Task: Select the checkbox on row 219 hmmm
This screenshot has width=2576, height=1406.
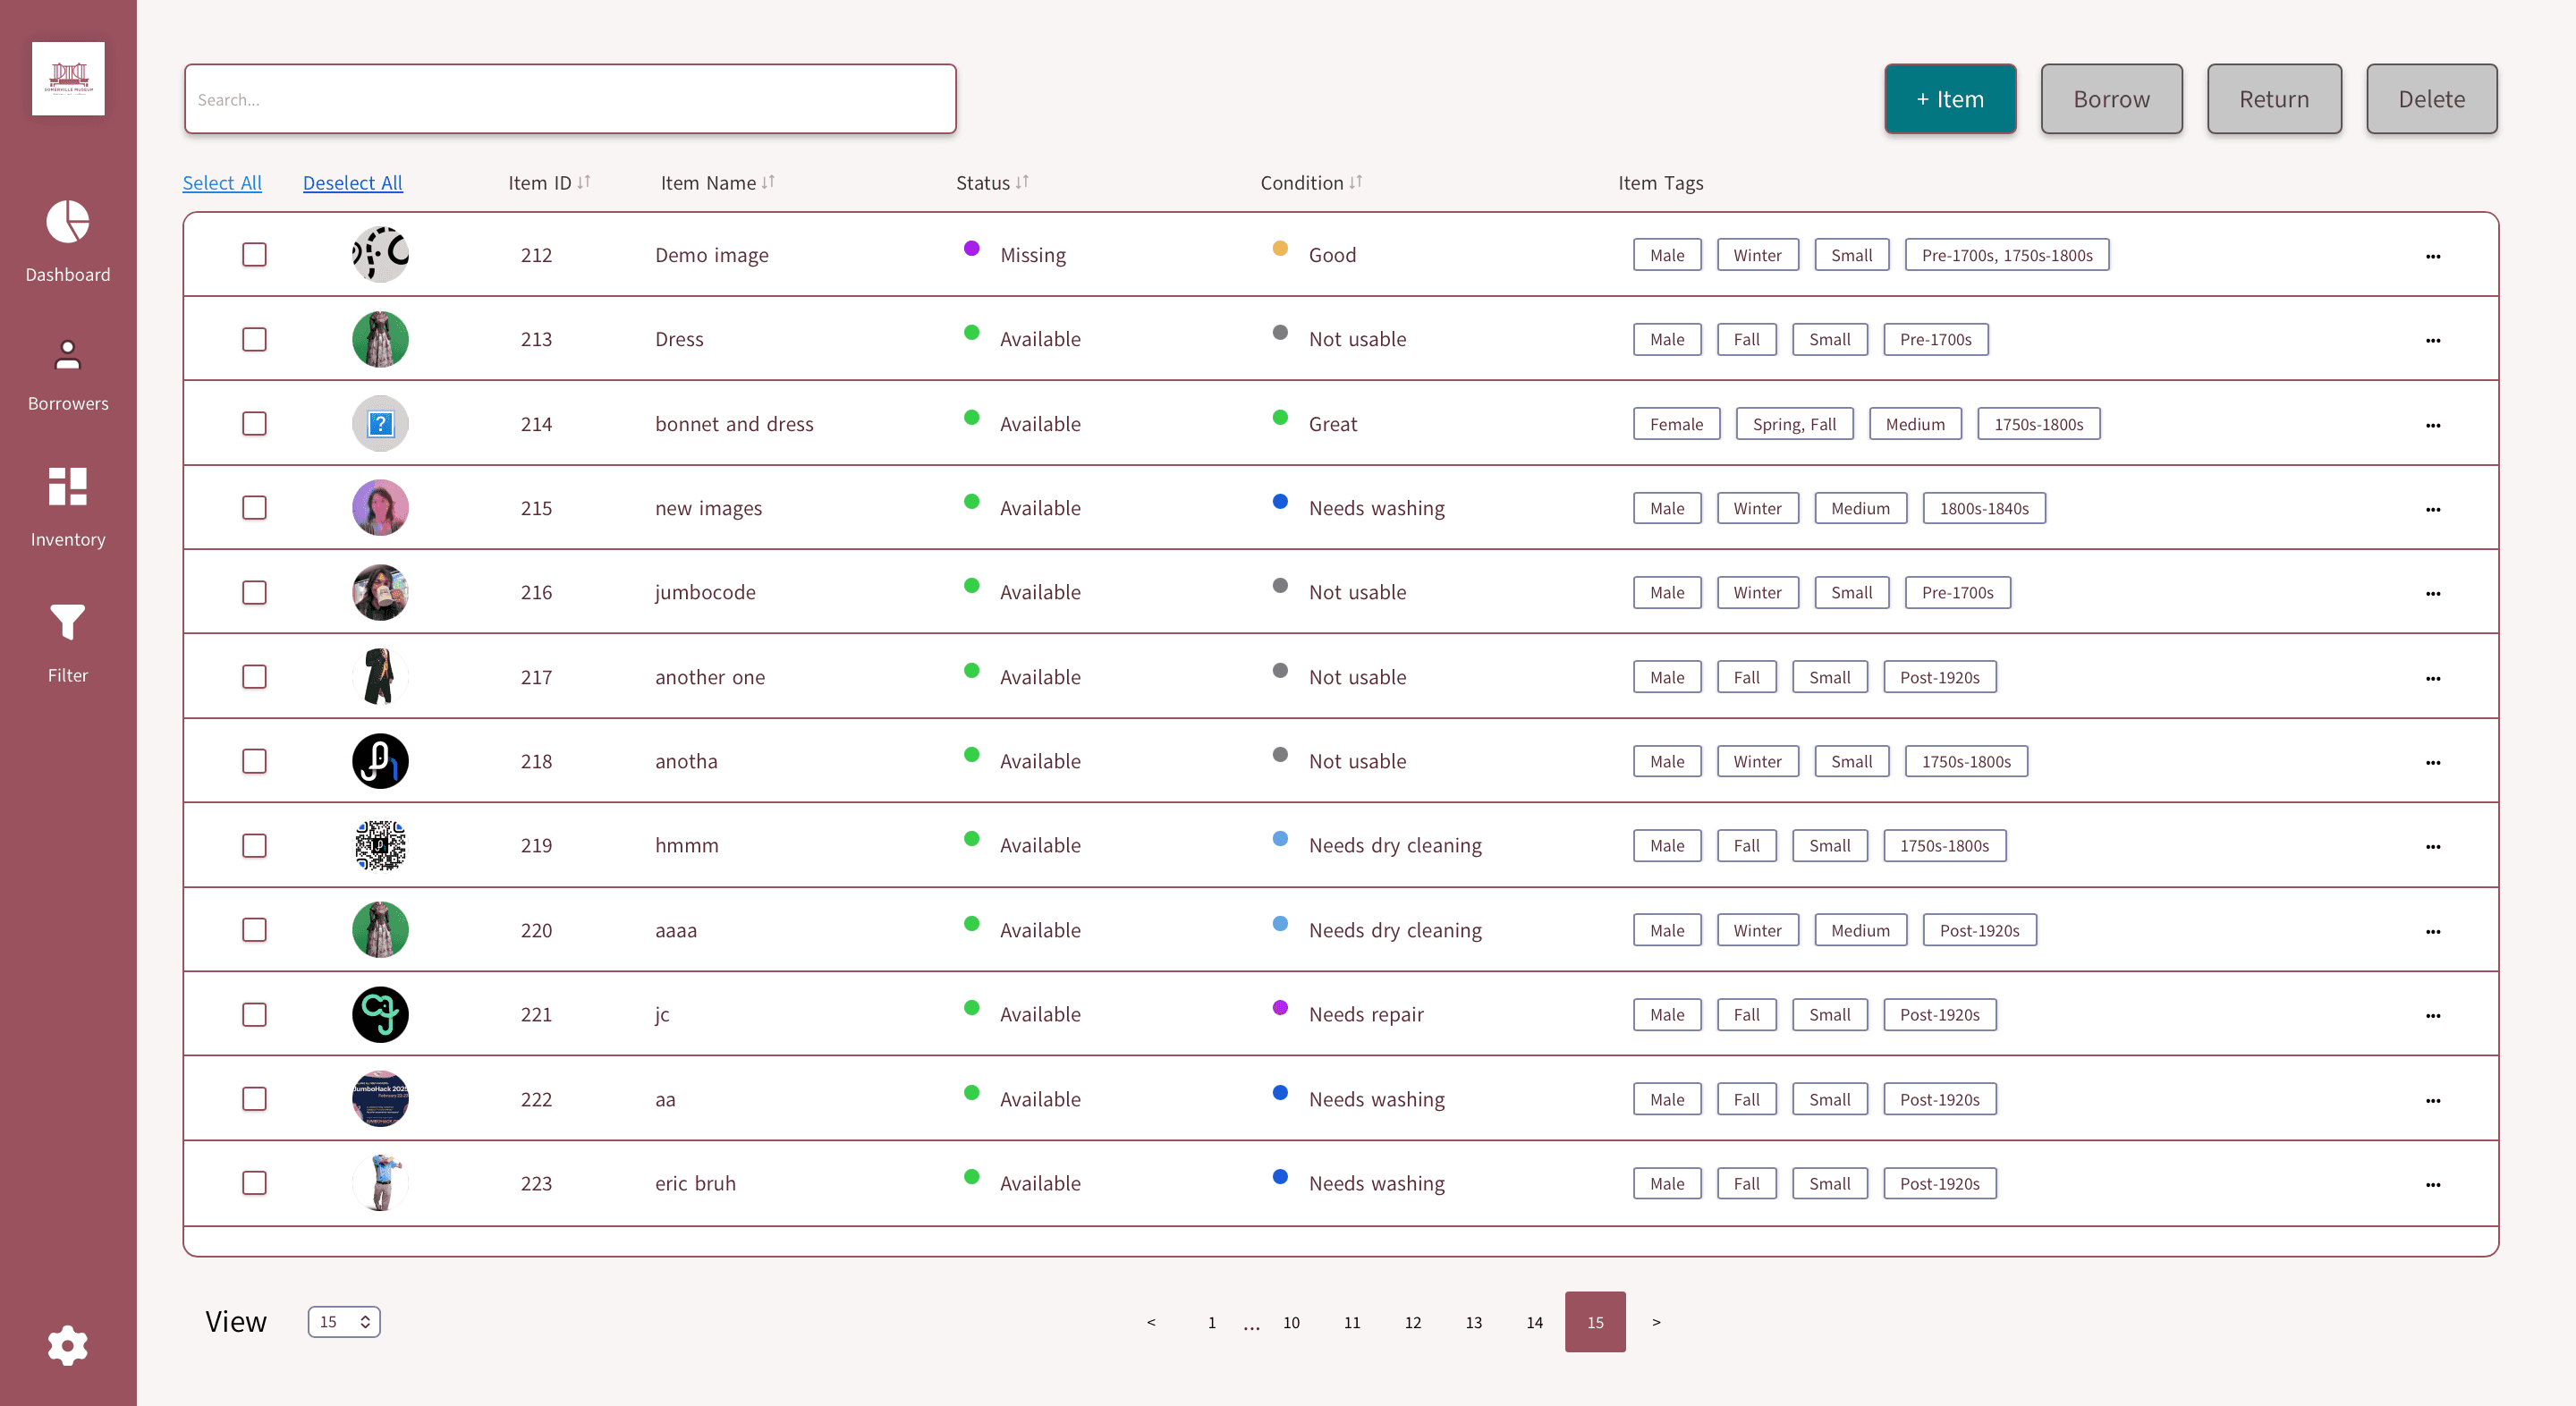Action: pyautogui.click(x=254, y=845)
